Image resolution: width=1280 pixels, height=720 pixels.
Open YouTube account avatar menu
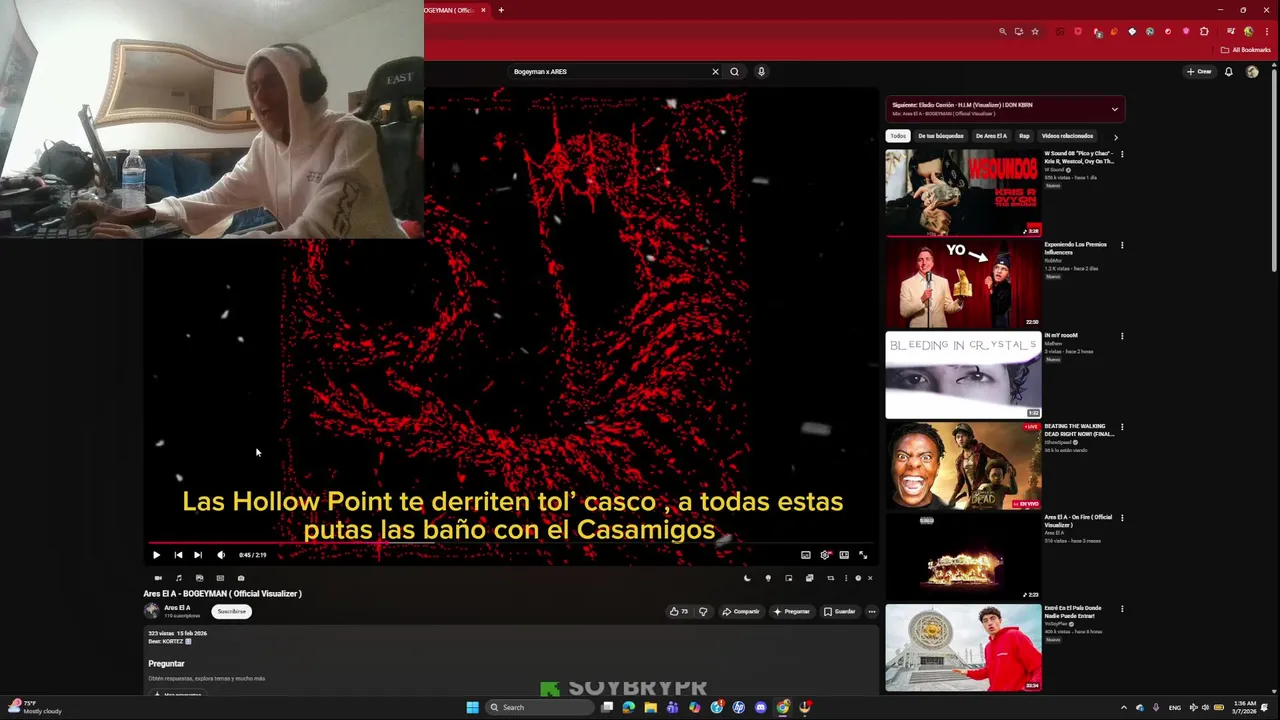pos(1252,71)
